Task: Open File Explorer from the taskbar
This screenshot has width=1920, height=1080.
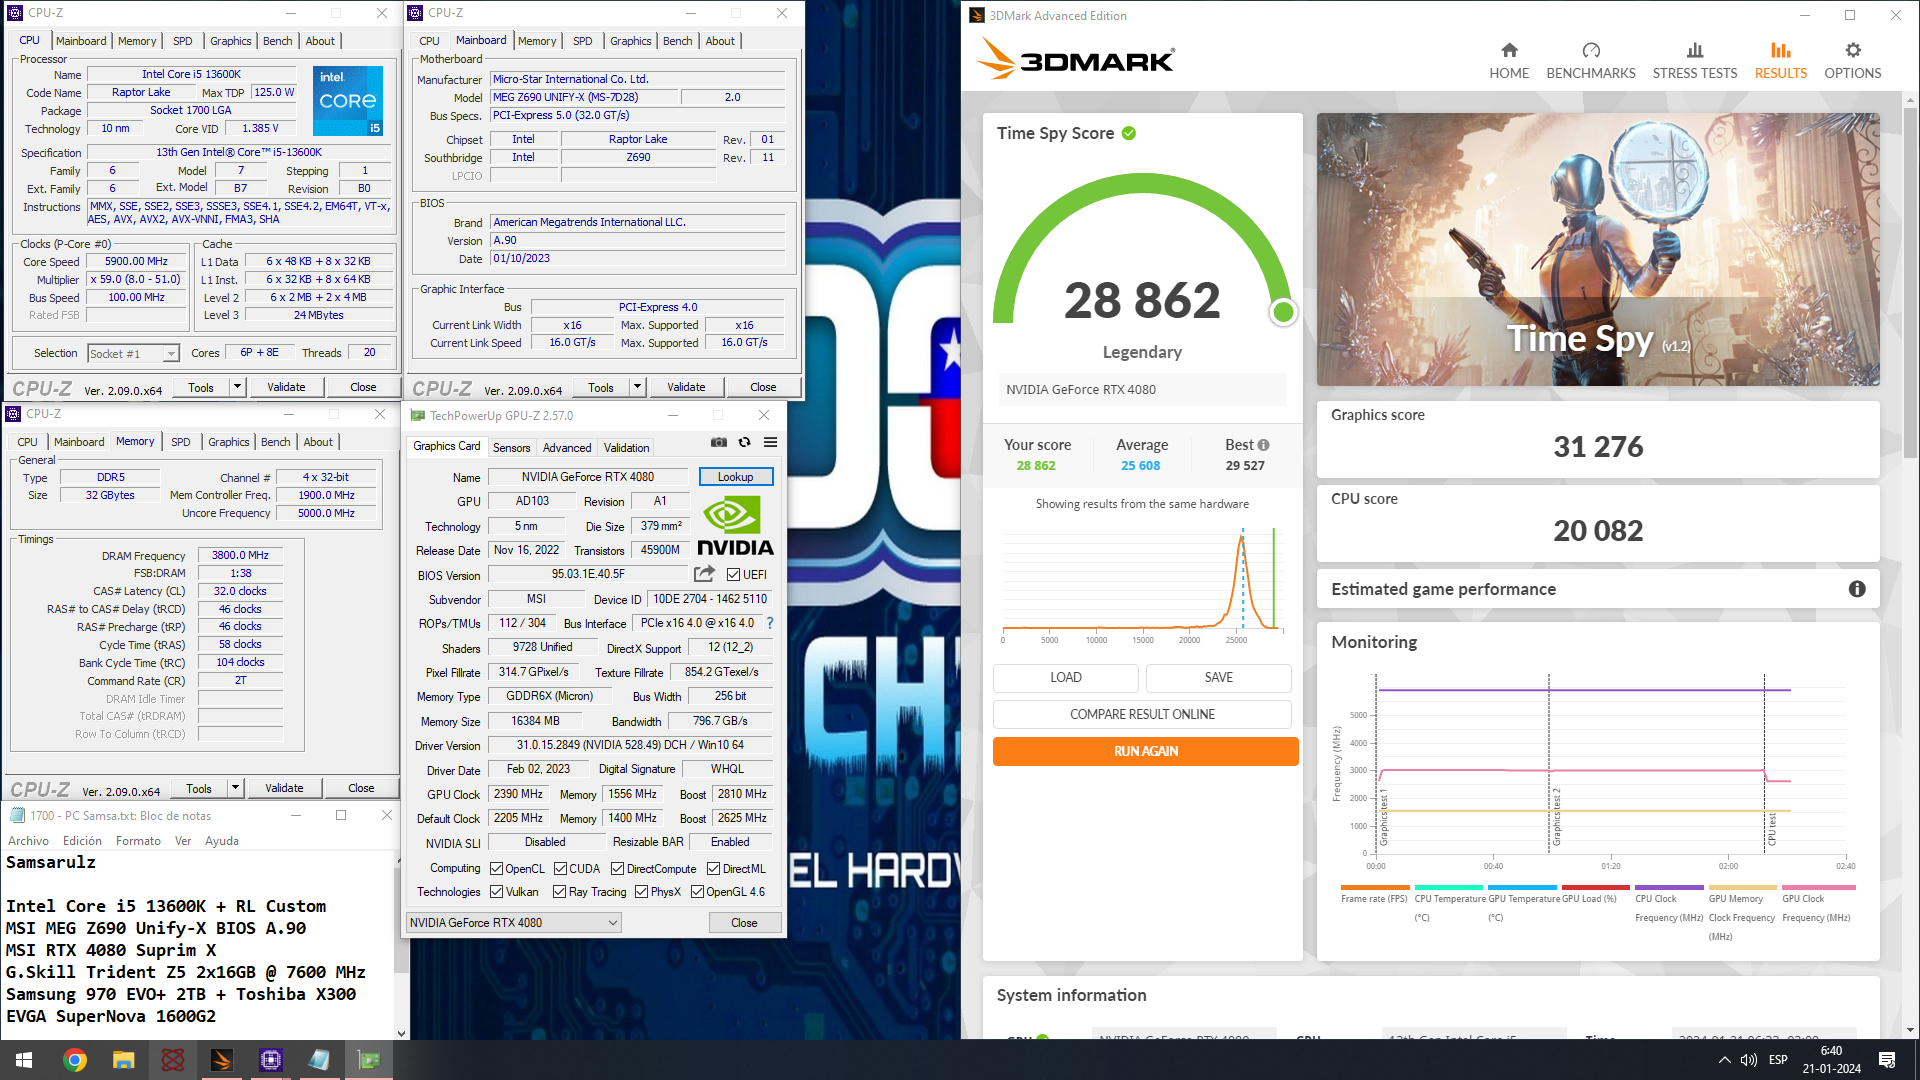Action: click(123, 1060)
